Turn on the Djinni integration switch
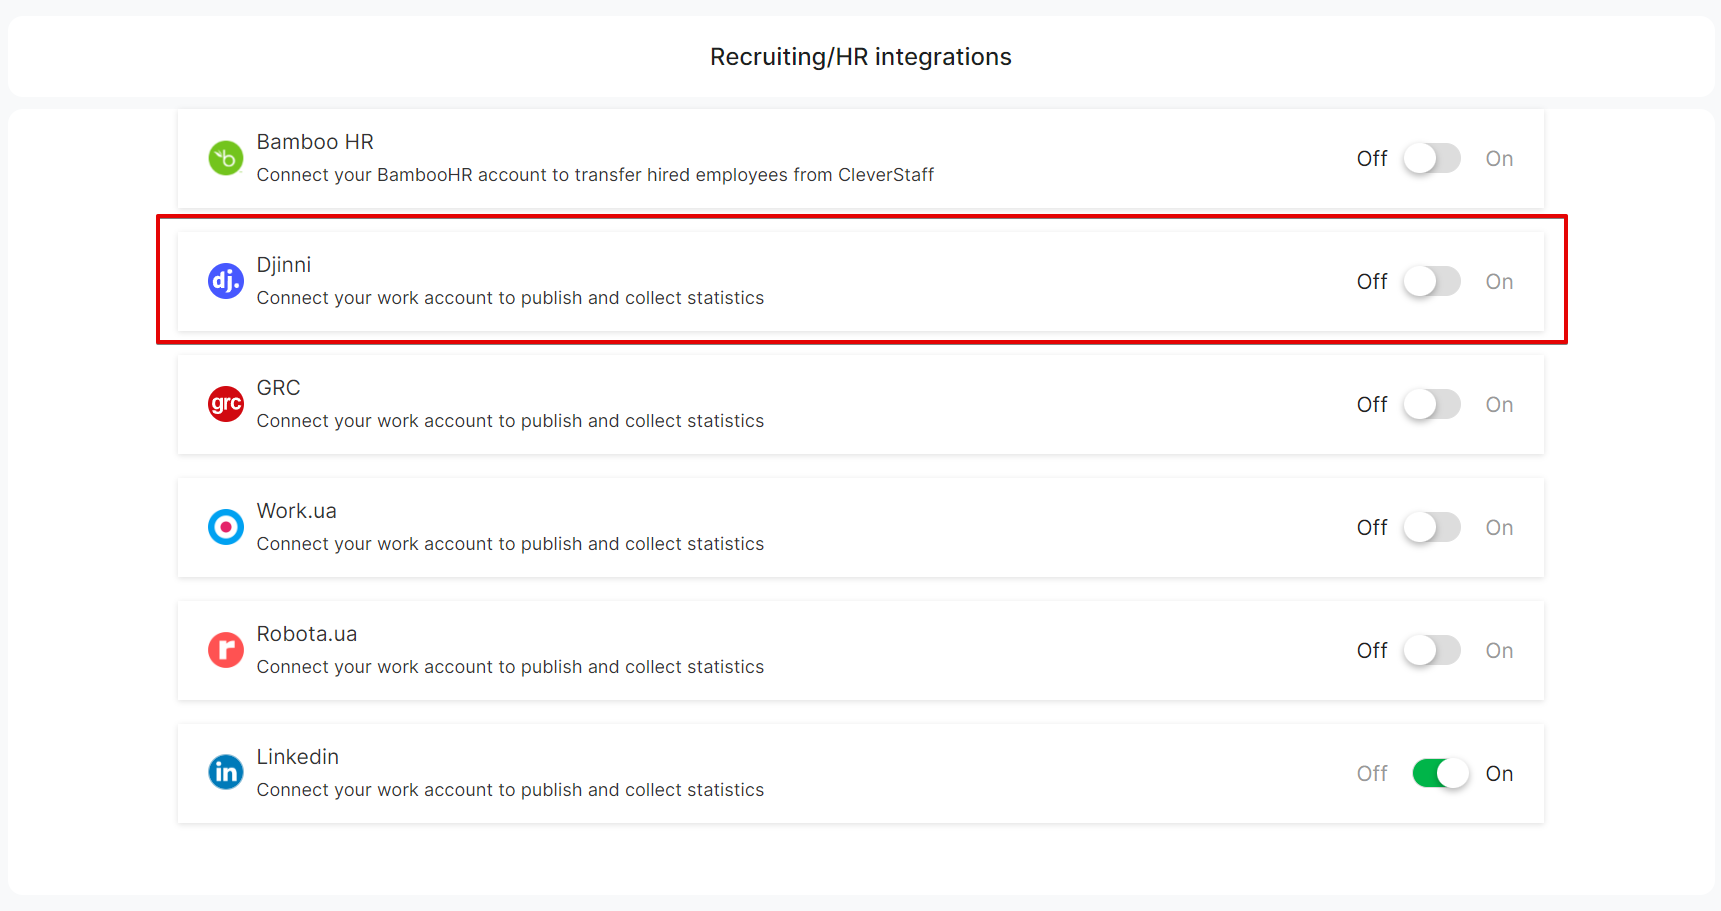 1431,282
